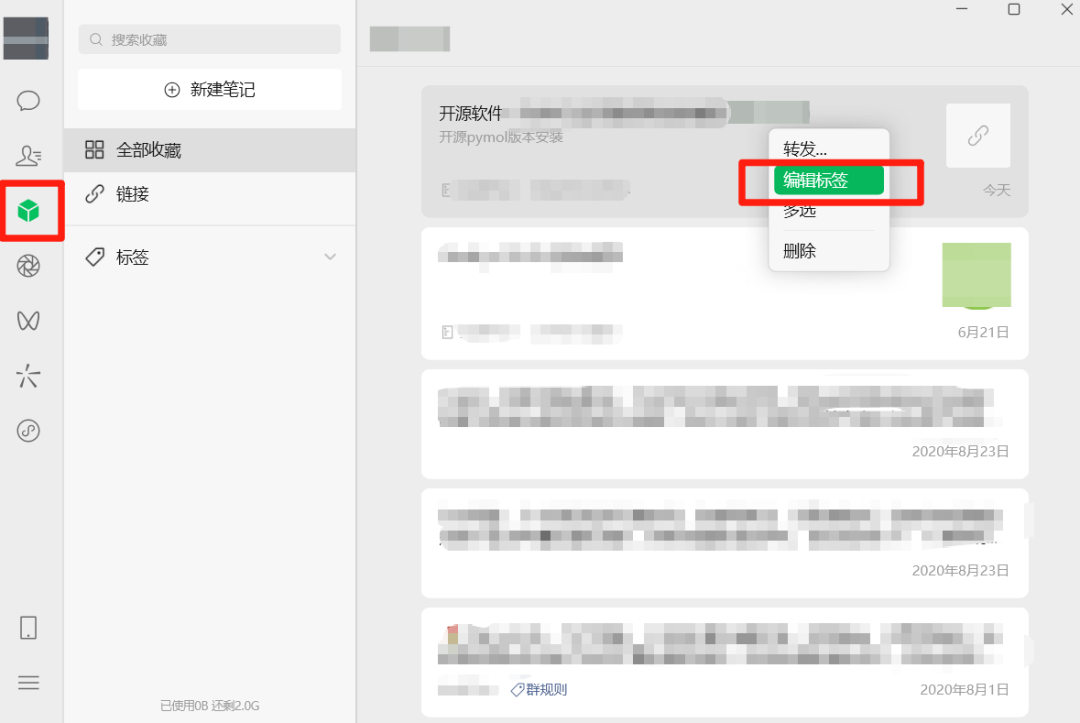This screenshot has width=1080, height=723.
Task: Open Moments shutter icon in sidebar
Action: [x=28, y=266]
